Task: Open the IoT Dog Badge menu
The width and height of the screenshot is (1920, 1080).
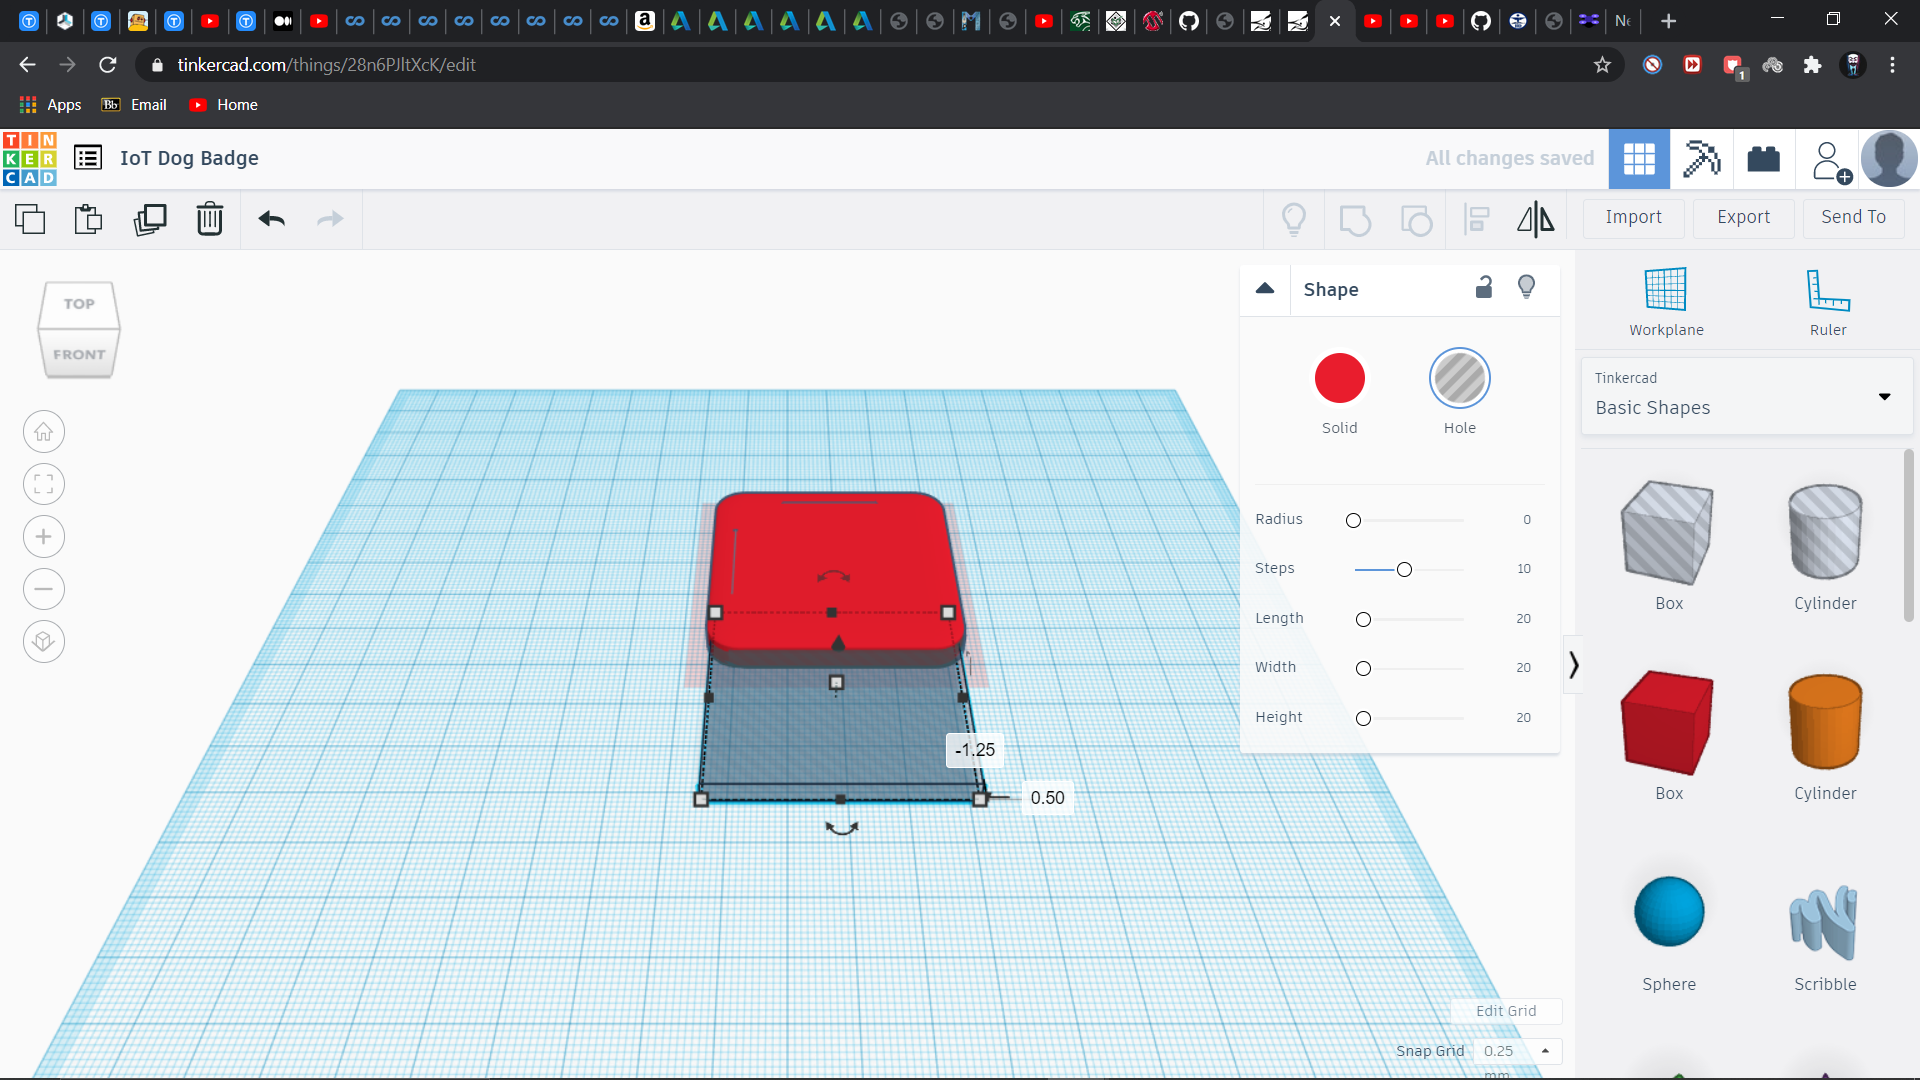Action: pos(87,157)
